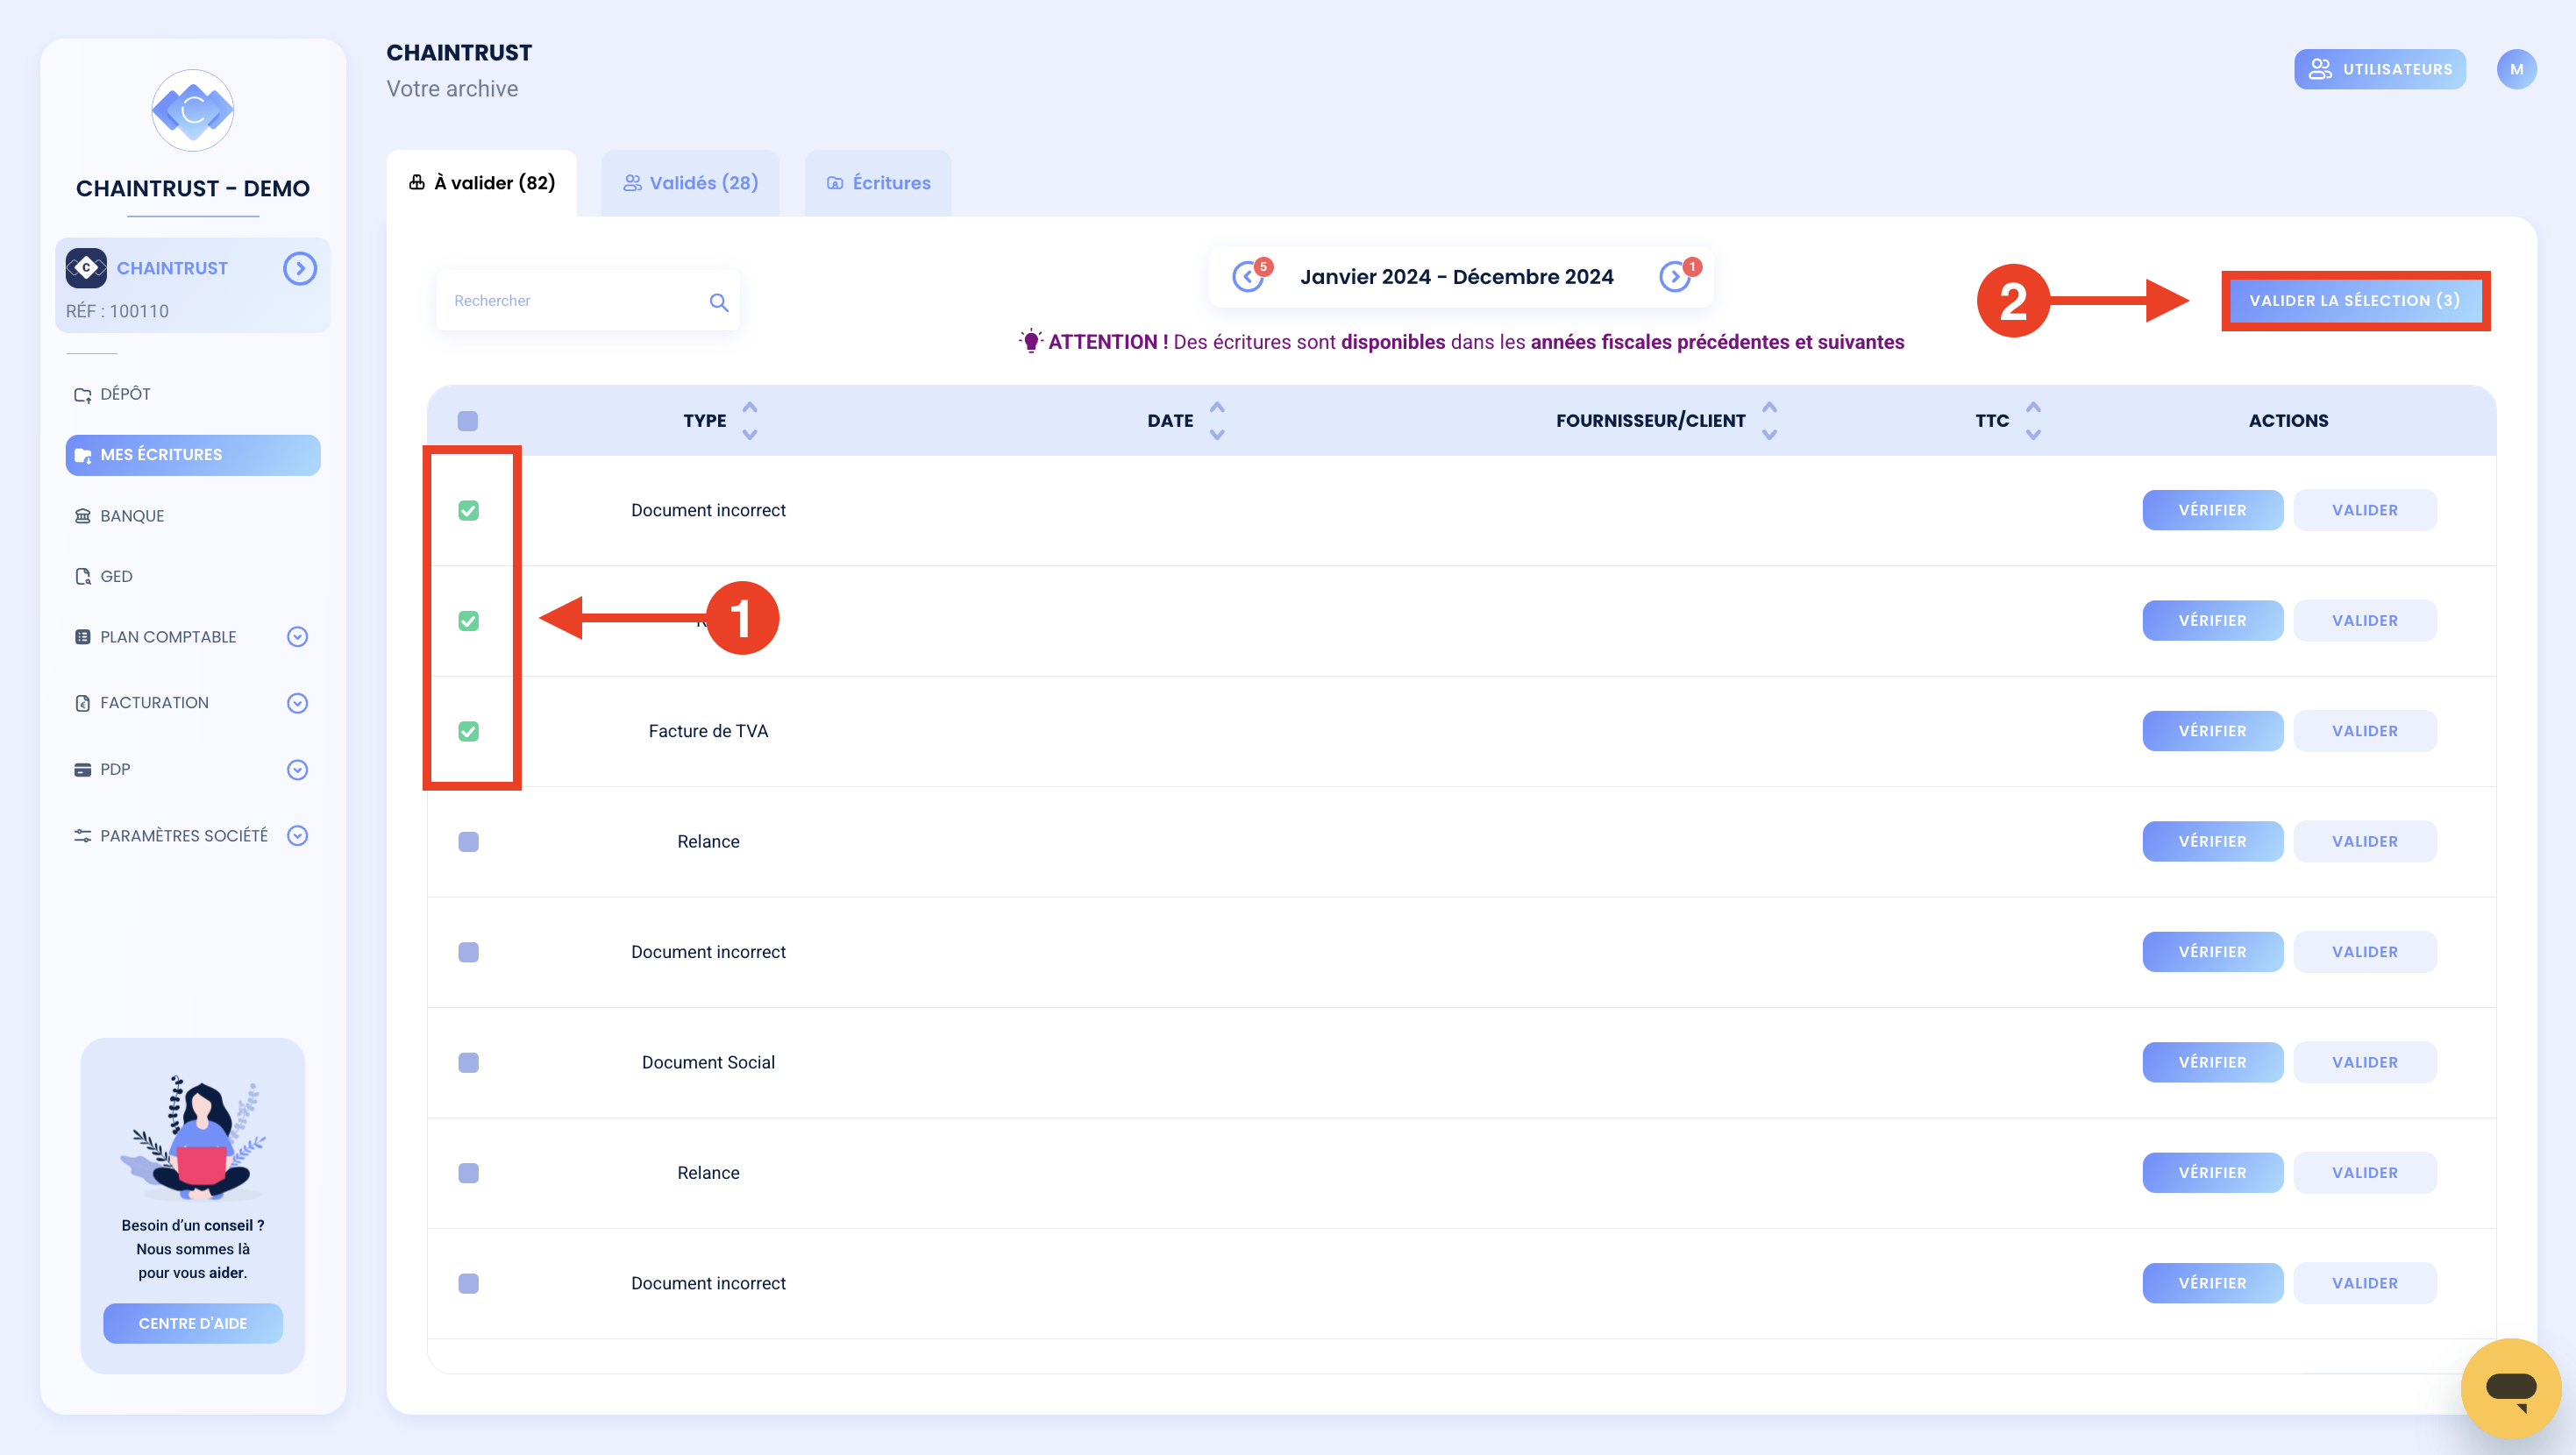Click the RÉF : 100110 reference text

(117, 311)
